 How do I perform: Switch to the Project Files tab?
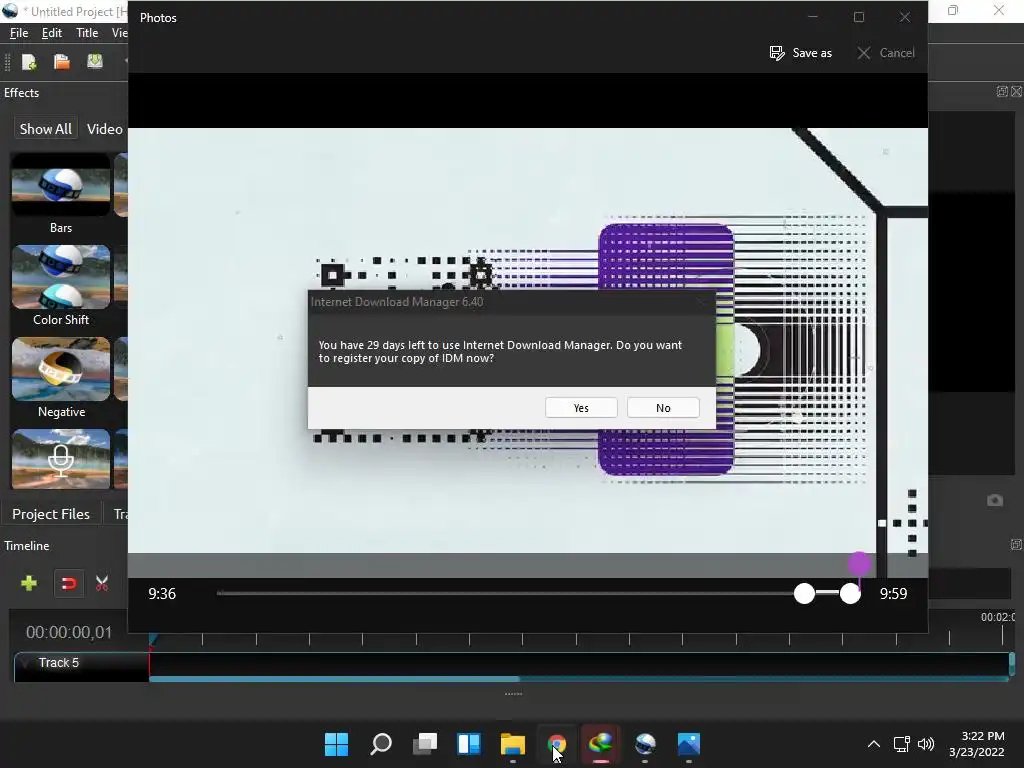point(51,514)
